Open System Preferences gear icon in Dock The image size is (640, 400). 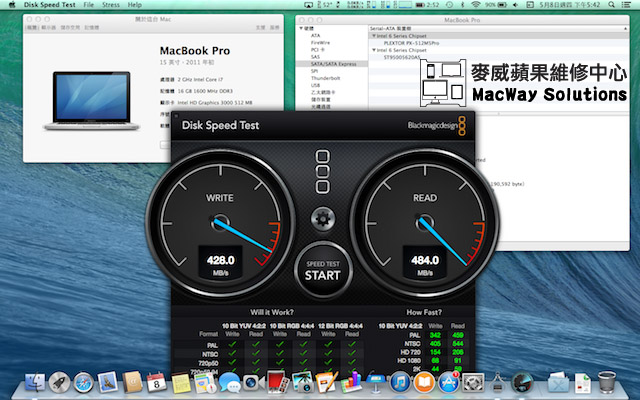473,383
